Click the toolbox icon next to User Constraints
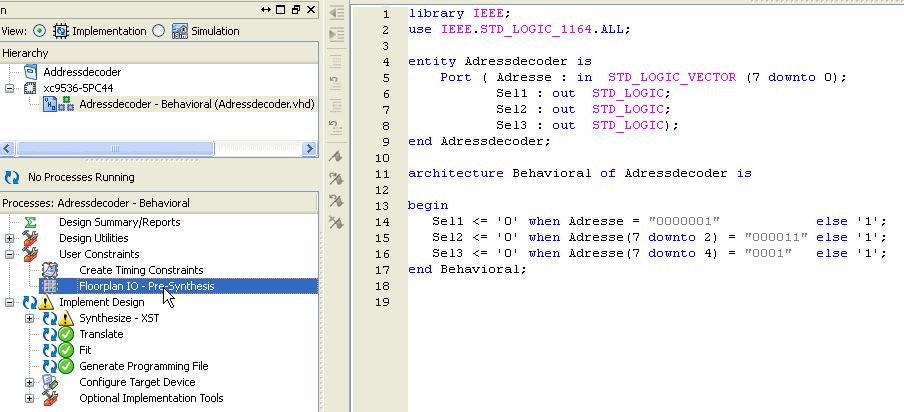Screen dimensions: 904x412 coord(30,254)
